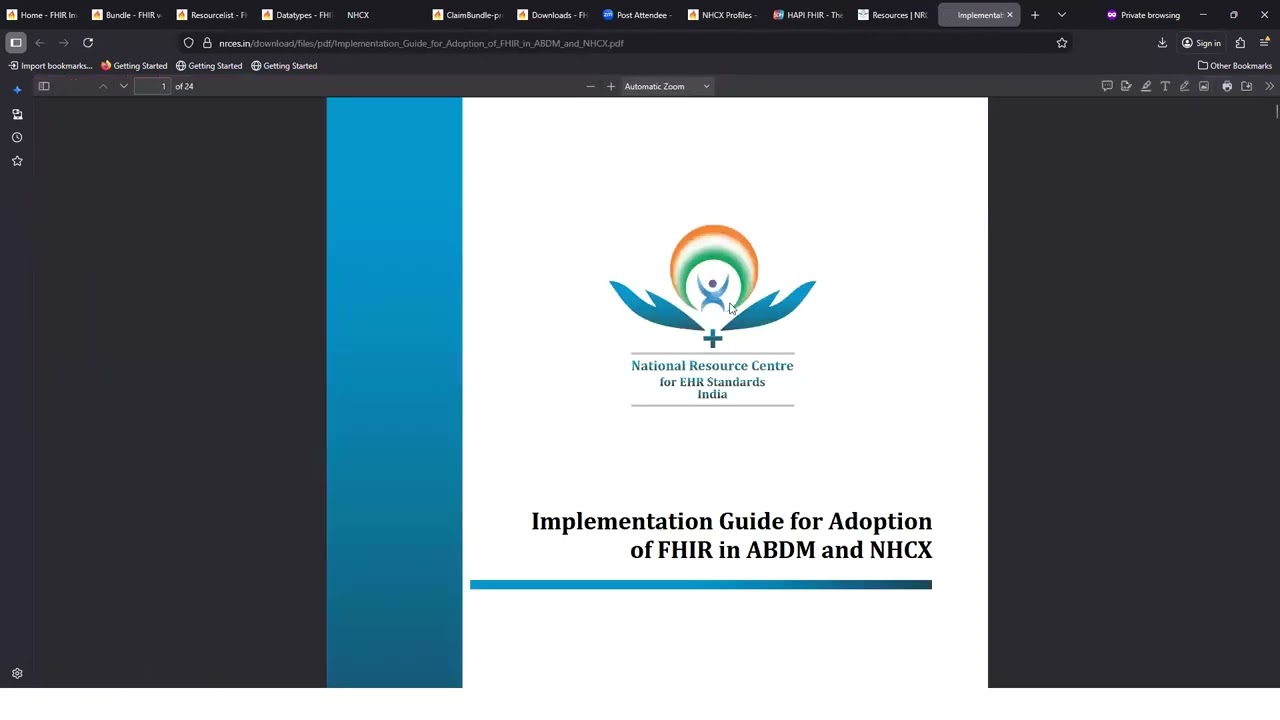Viewport: 1280px width, 720px height.
Task: Zoom out of the PDF
Action: pyautogui.click(x=590, y=86)
